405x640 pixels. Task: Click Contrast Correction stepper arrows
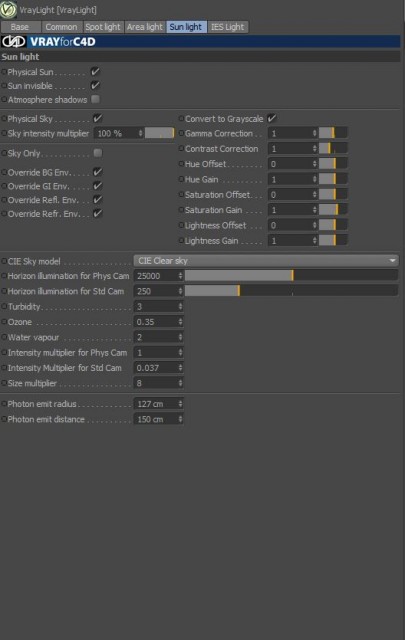click(x=314, y=149)
